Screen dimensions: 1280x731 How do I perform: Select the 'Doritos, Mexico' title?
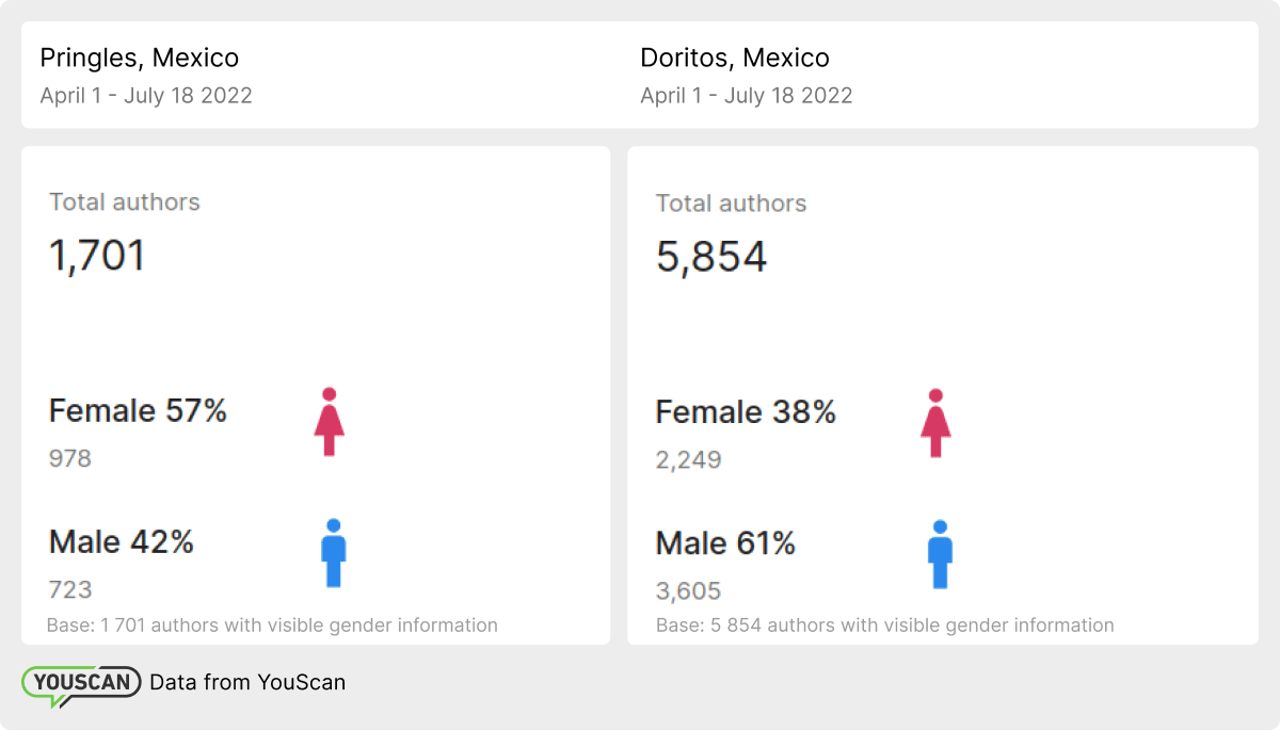pyautogui.click(x=734, y=58)
